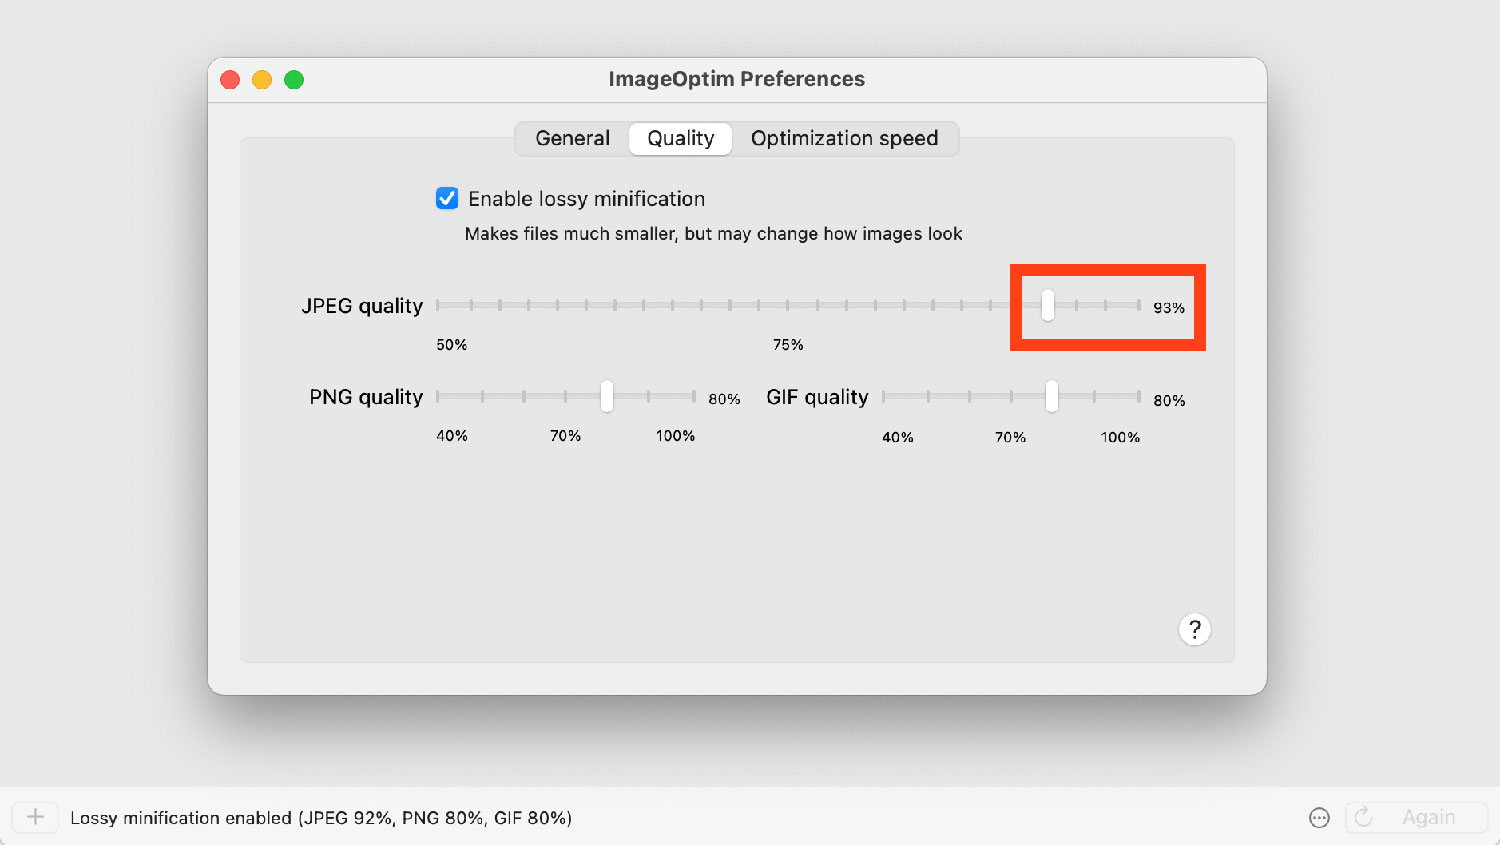
Task: Switch to the General tab
Action: [572, 139]
